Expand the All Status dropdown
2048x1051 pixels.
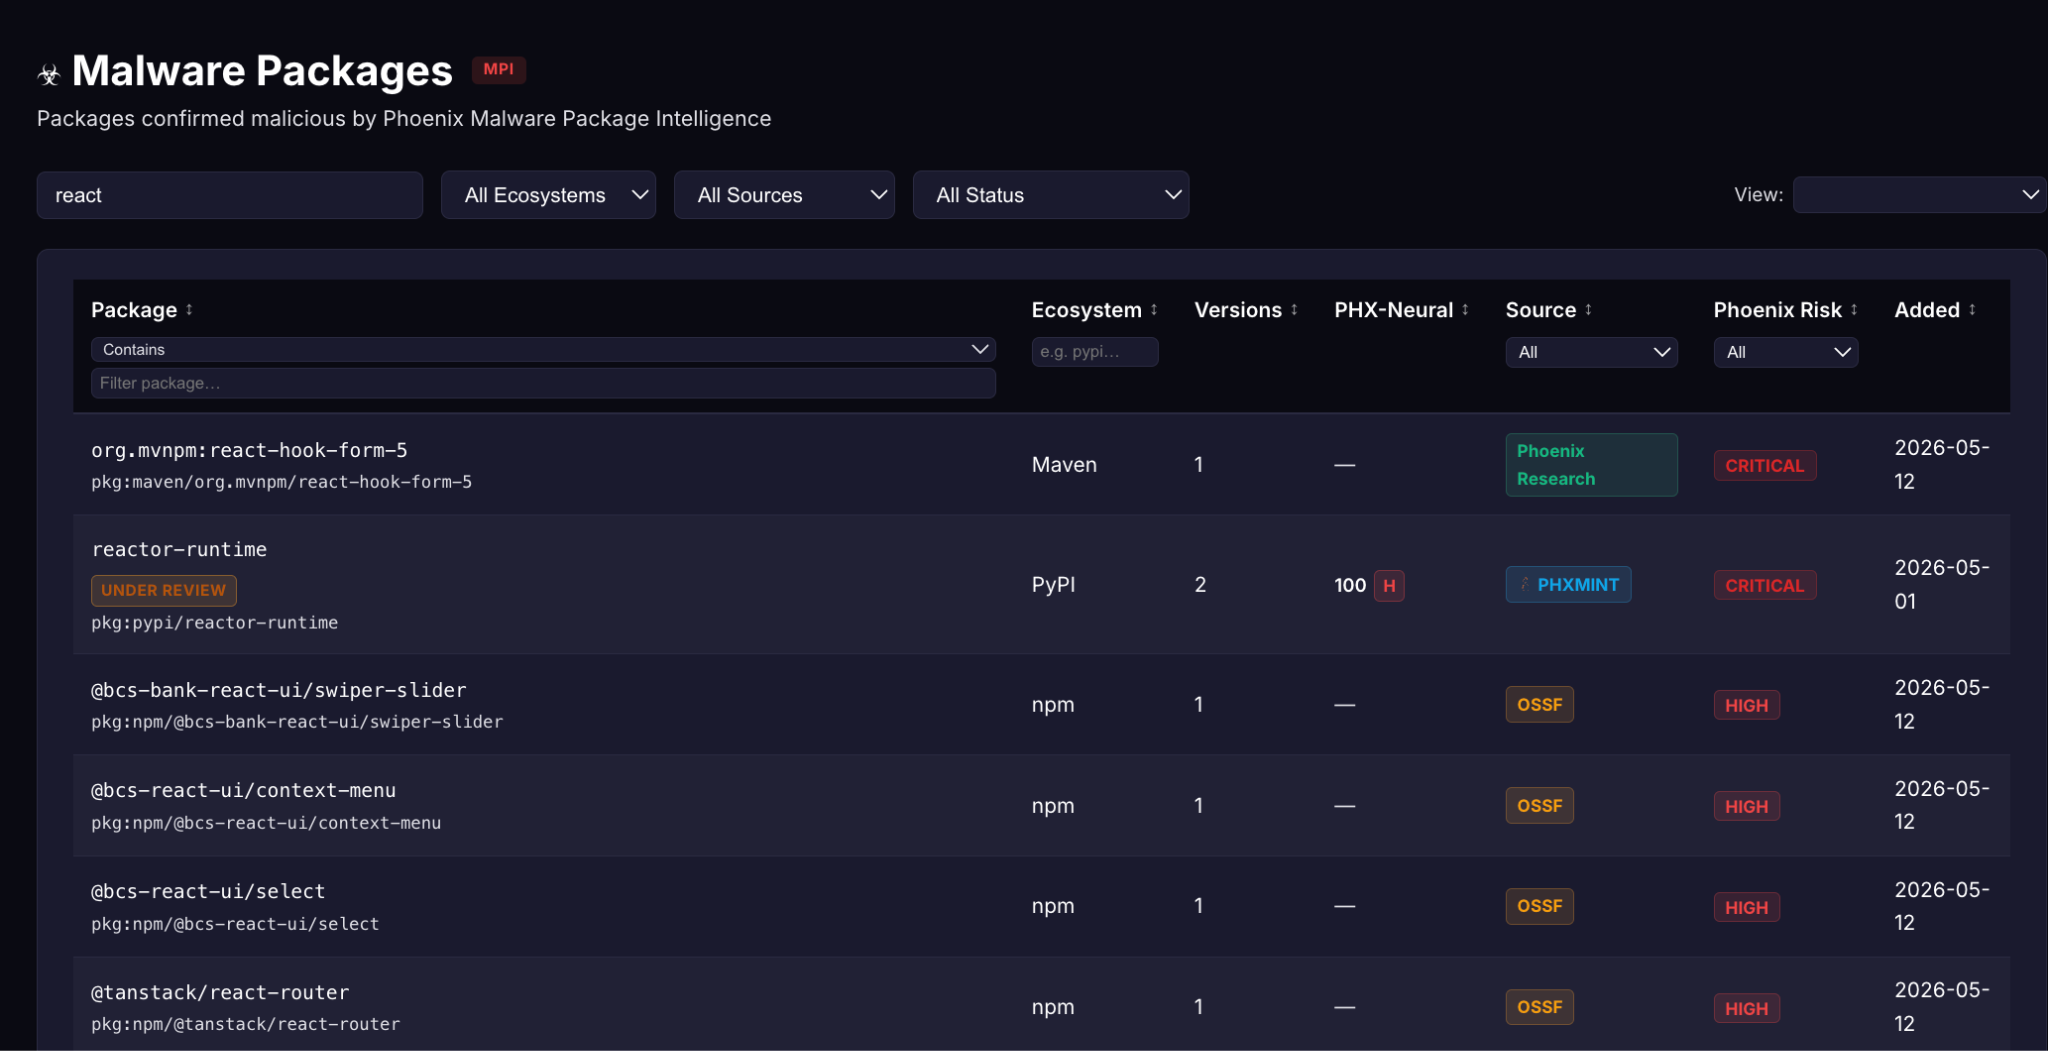pyautogui.click(x=1051, y=195)
